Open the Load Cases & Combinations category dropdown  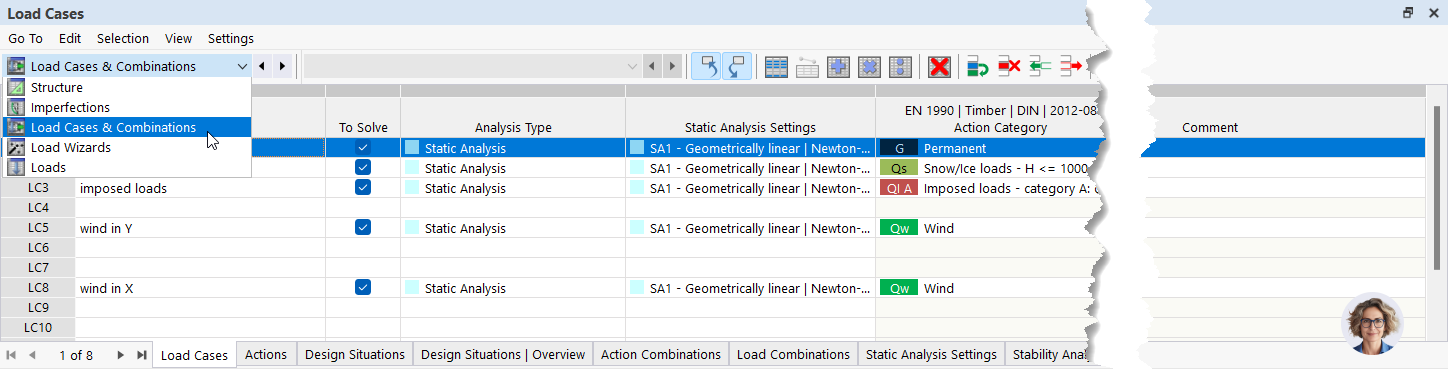click(x=127, y=67)
